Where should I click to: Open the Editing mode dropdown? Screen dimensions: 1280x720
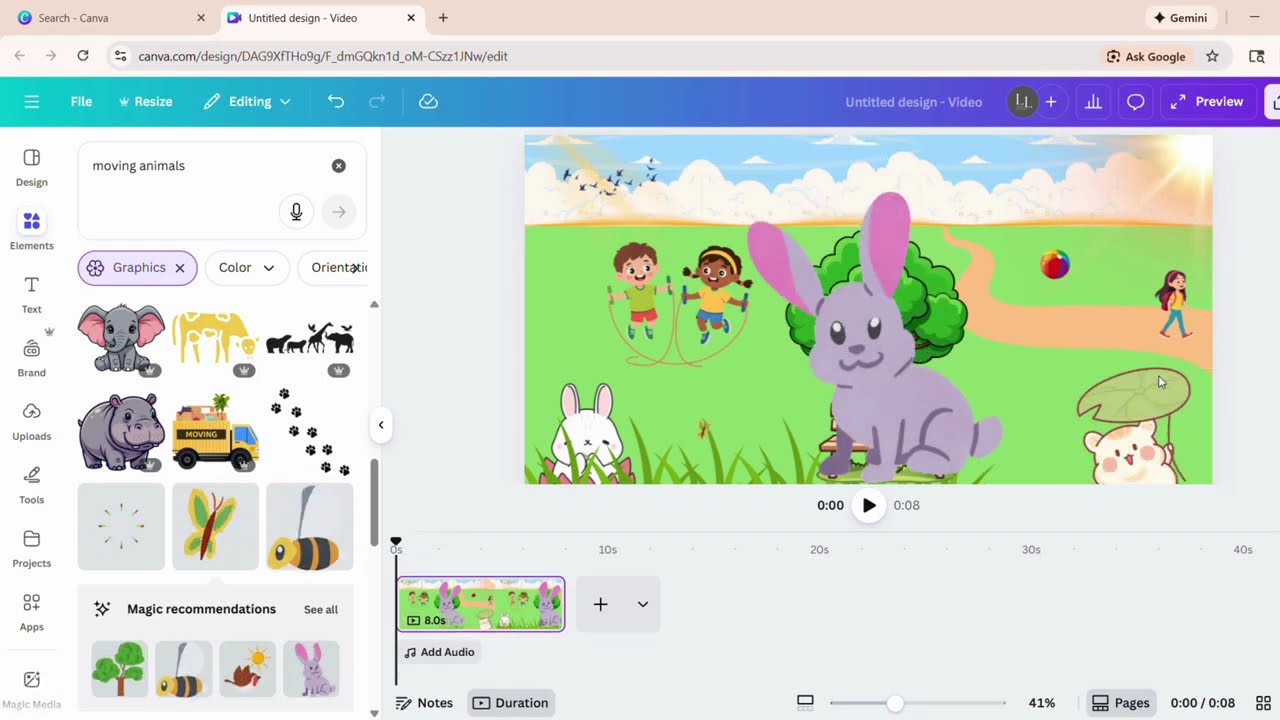[x=247, y=101]
